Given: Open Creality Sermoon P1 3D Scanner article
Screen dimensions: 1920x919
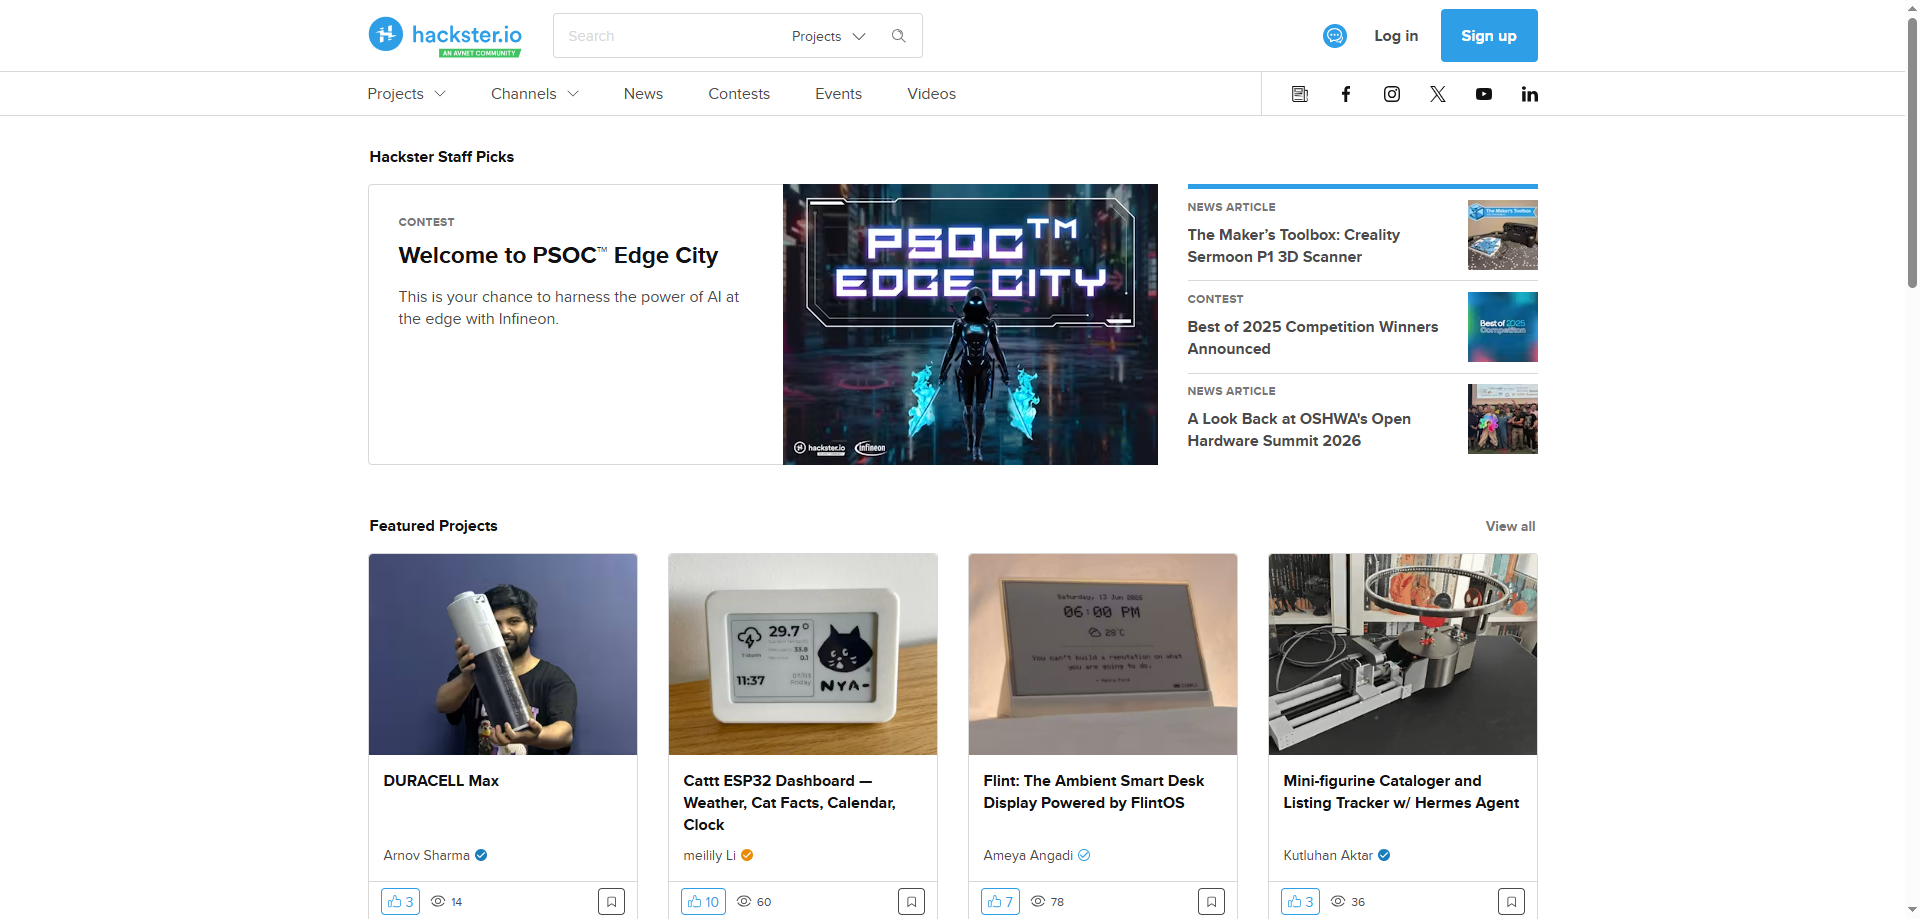Looking at the screenshot, I should point(1293,246).
